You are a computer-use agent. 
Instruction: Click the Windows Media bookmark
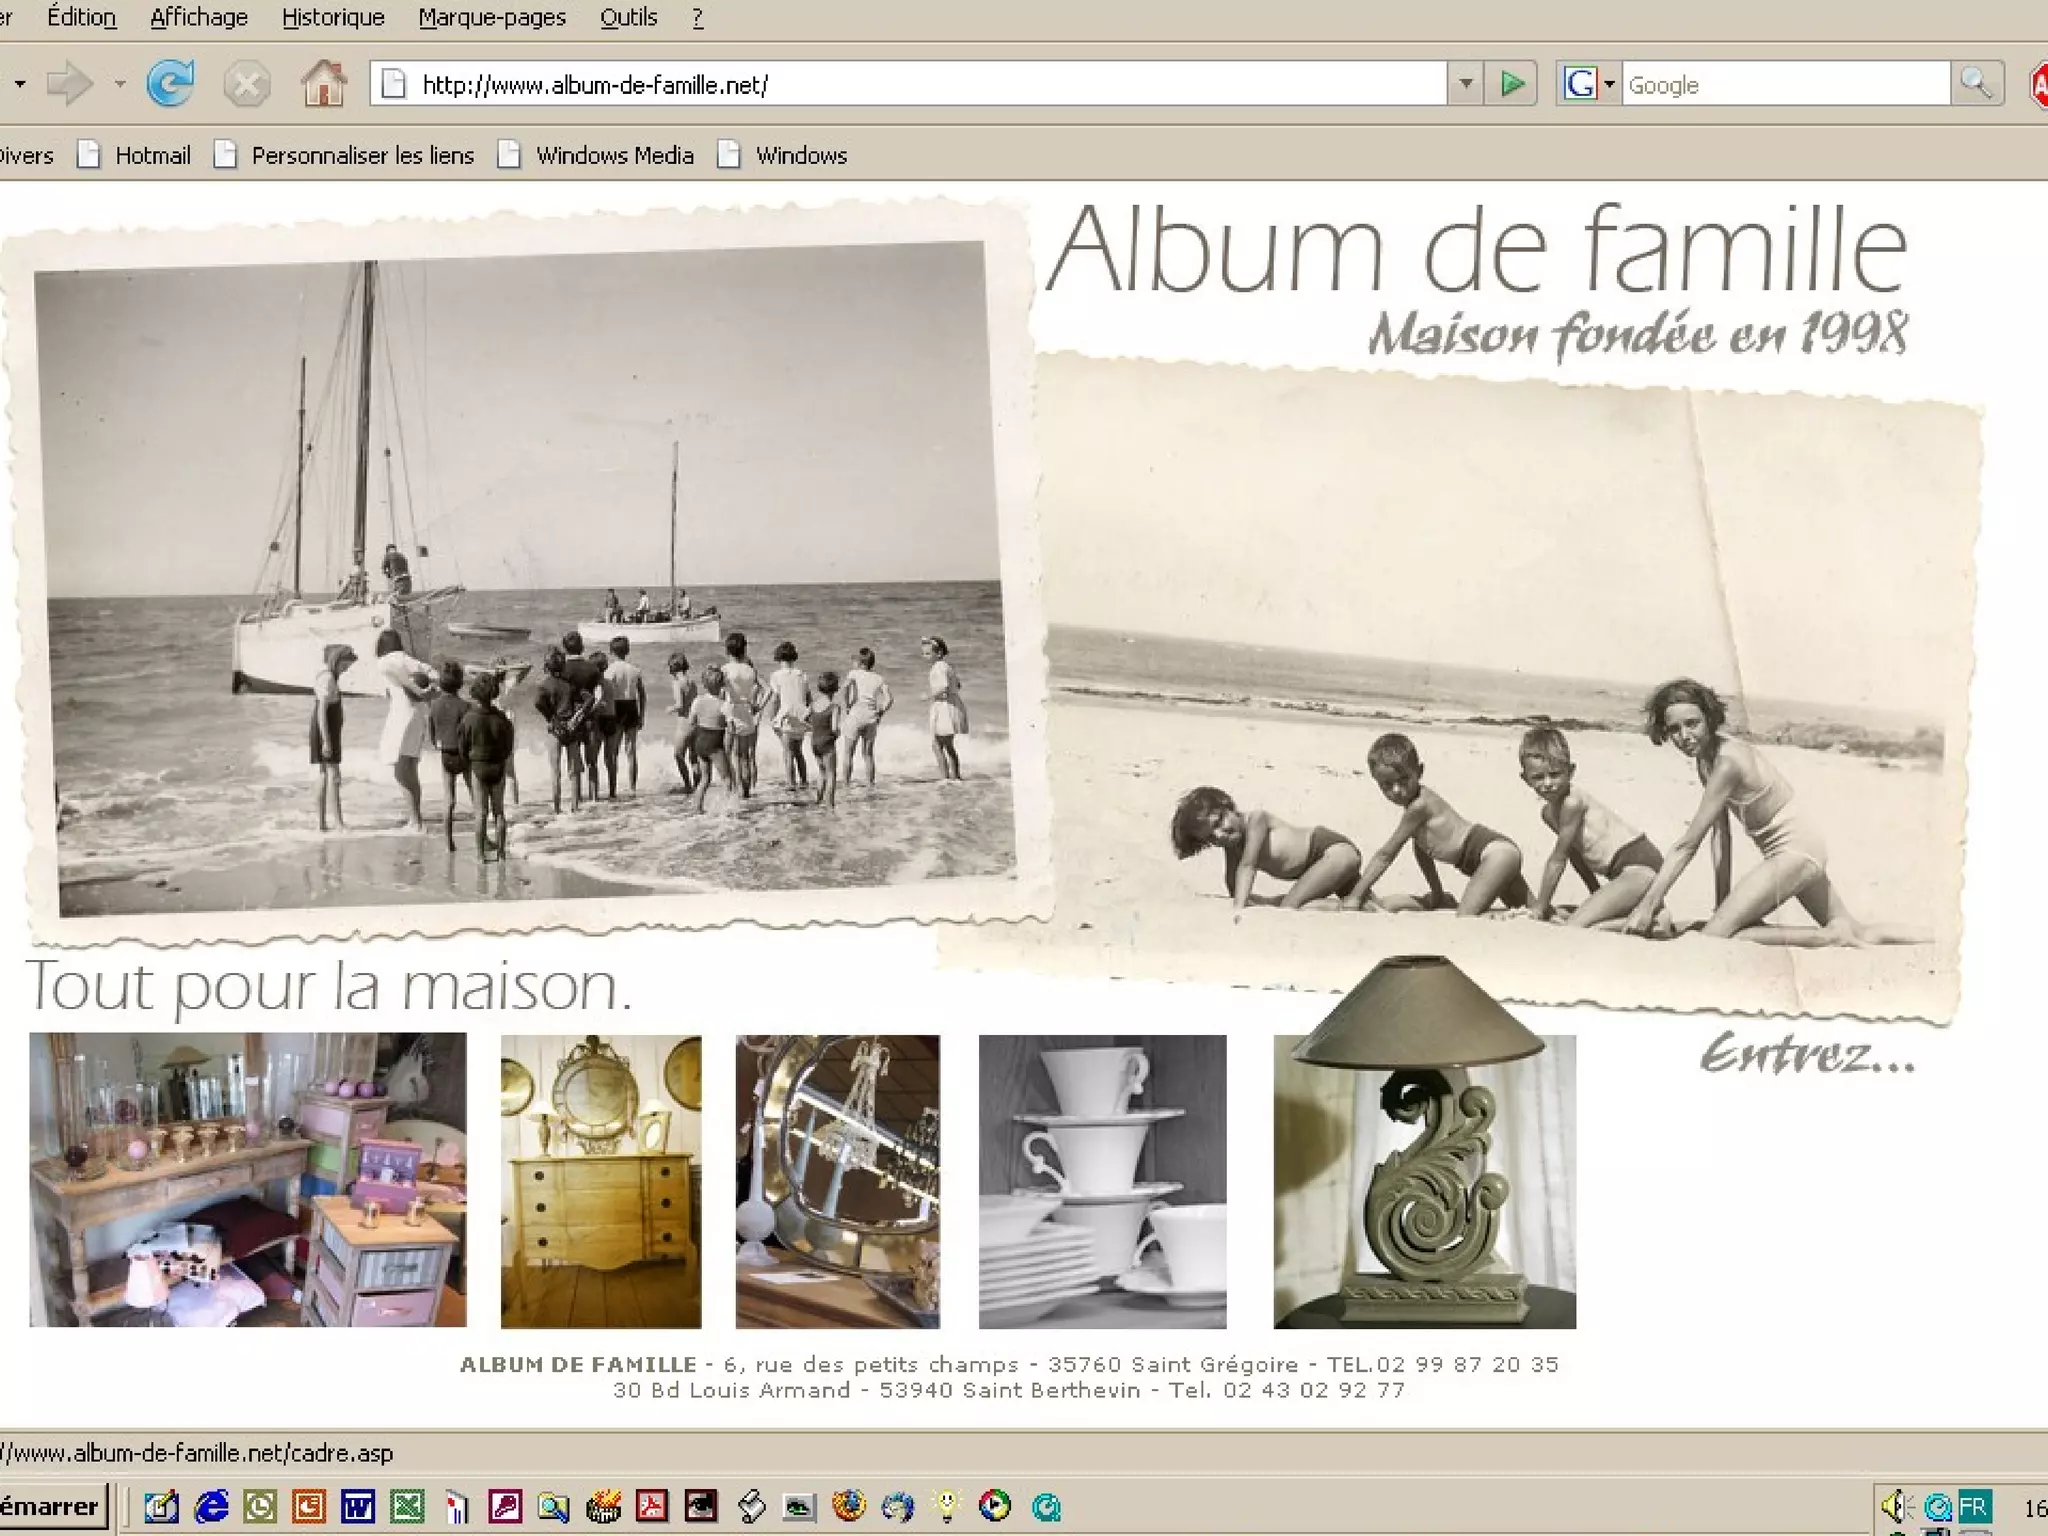[614, 156]
